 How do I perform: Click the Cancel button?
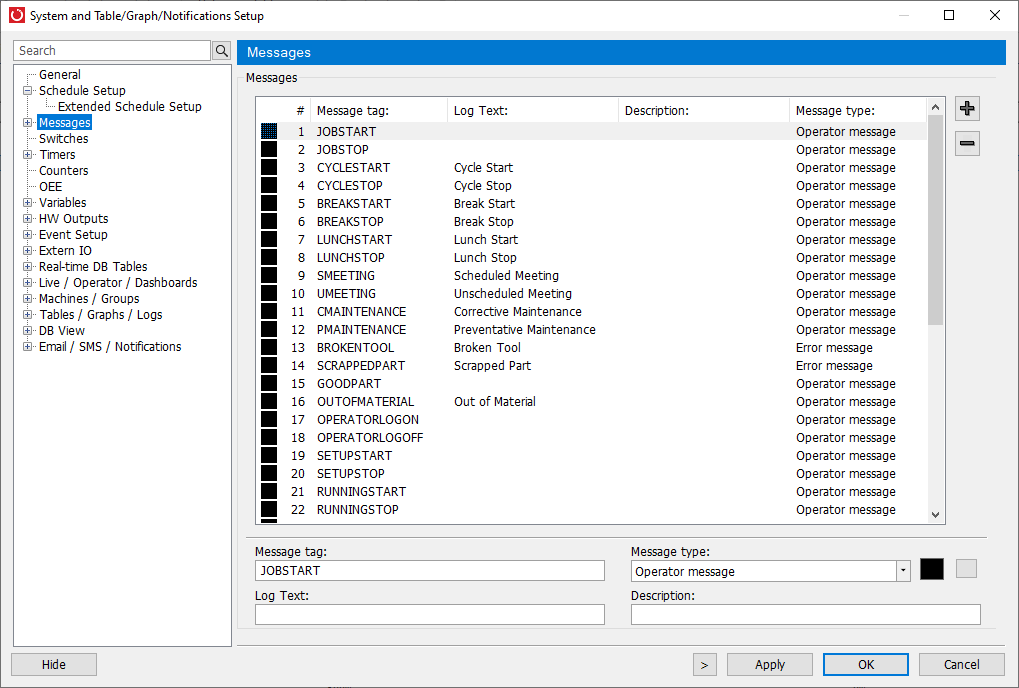(961, 665)
